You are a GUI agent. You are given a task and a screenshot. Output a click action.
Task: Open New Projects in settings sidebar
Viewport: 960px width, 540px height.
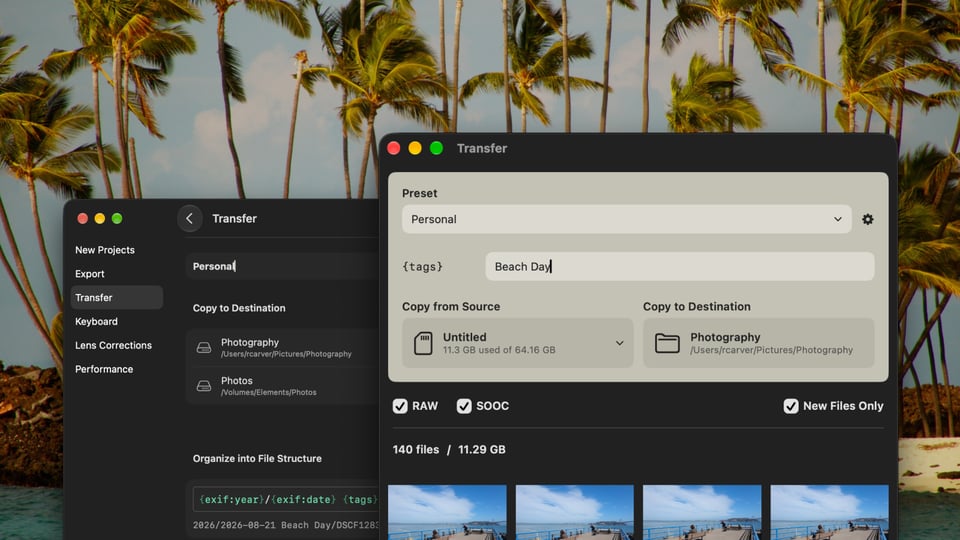pos(105,250)
